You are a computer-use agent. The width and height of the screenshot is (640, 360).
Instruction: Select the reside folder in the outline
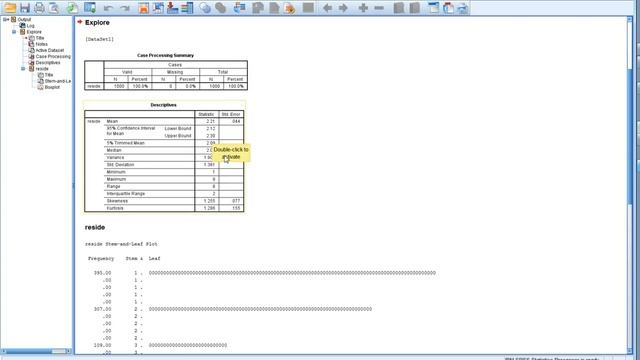tap(42, 69)
